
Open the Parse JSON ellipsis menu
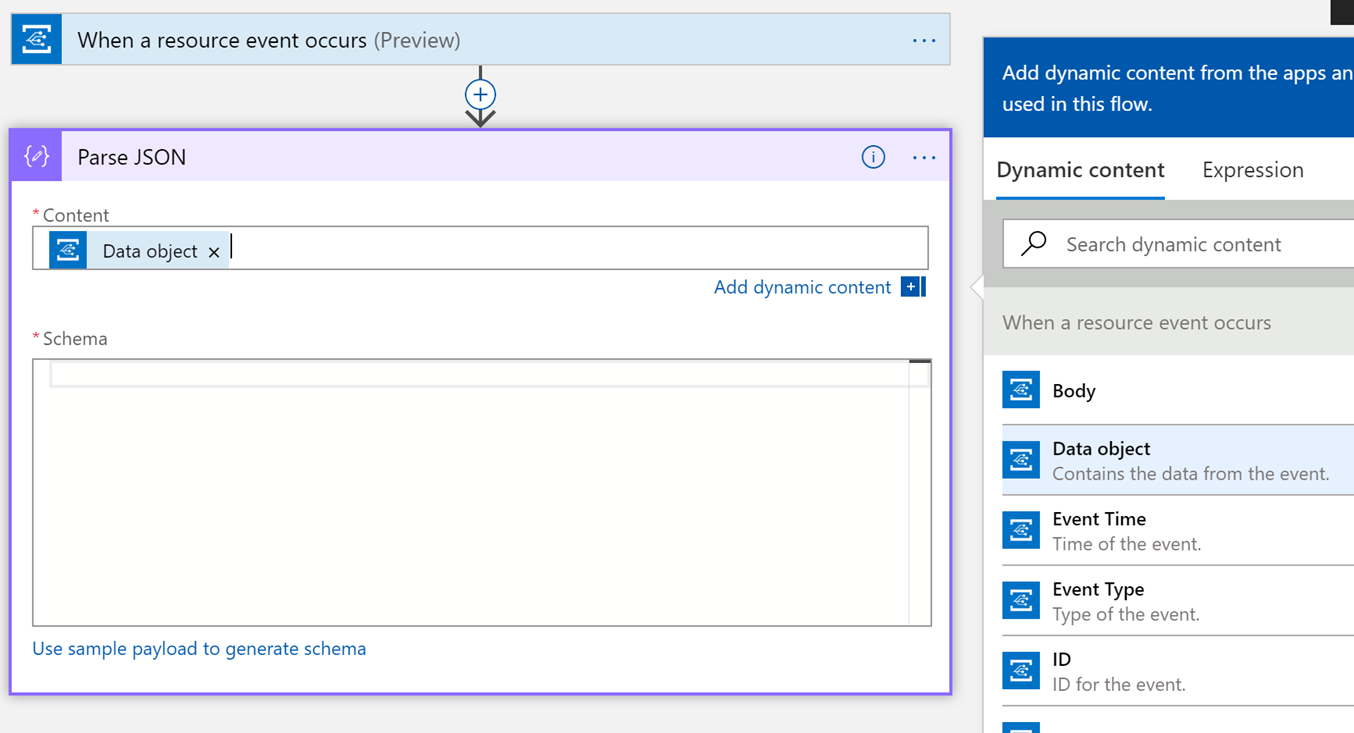[924, 157]
